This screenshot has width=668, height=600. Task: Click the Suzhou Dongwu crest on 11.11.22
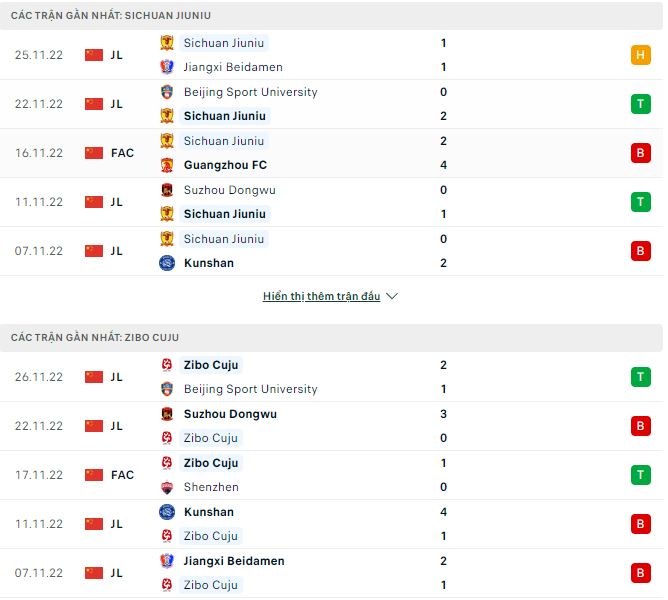pos(167,190)
